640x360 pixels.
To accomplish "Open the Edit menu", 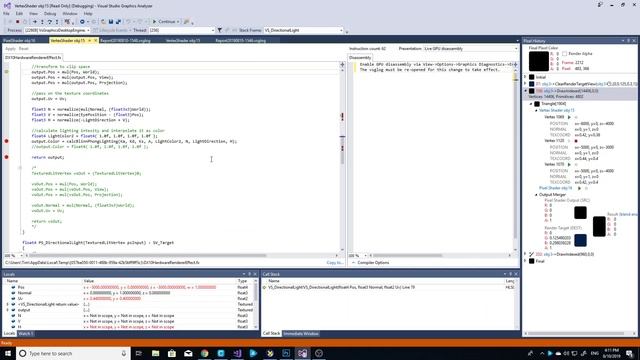I will [19, 13].
